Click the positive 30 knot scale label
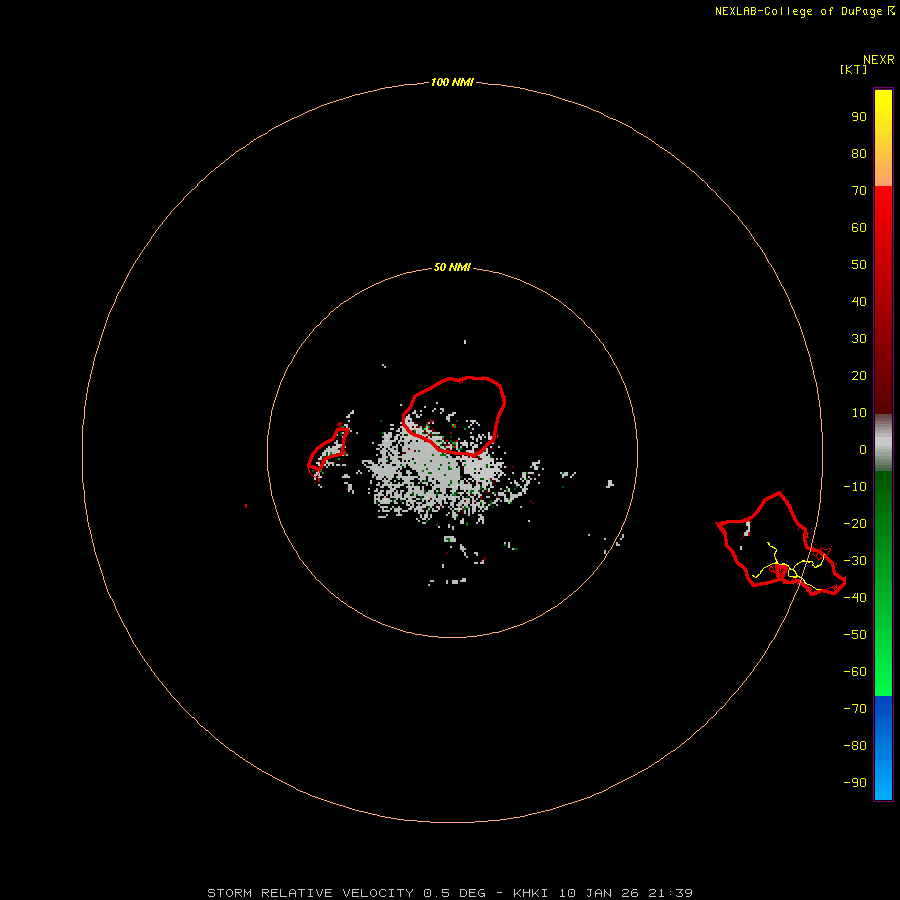900x900 pixels. (859, 339)
